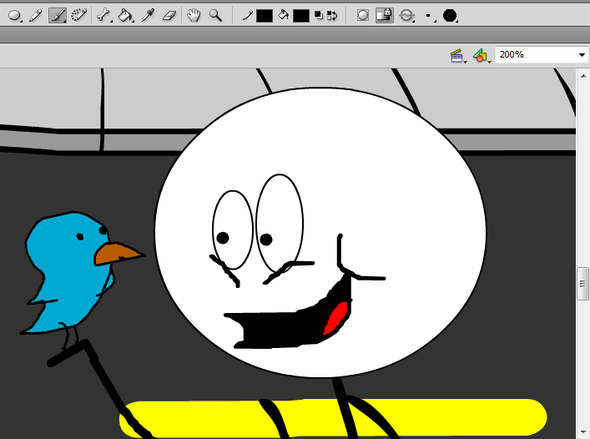Select the Eraser tool
Screen dimensions: 590x439
pyautogui.click(x=169, y=16)
